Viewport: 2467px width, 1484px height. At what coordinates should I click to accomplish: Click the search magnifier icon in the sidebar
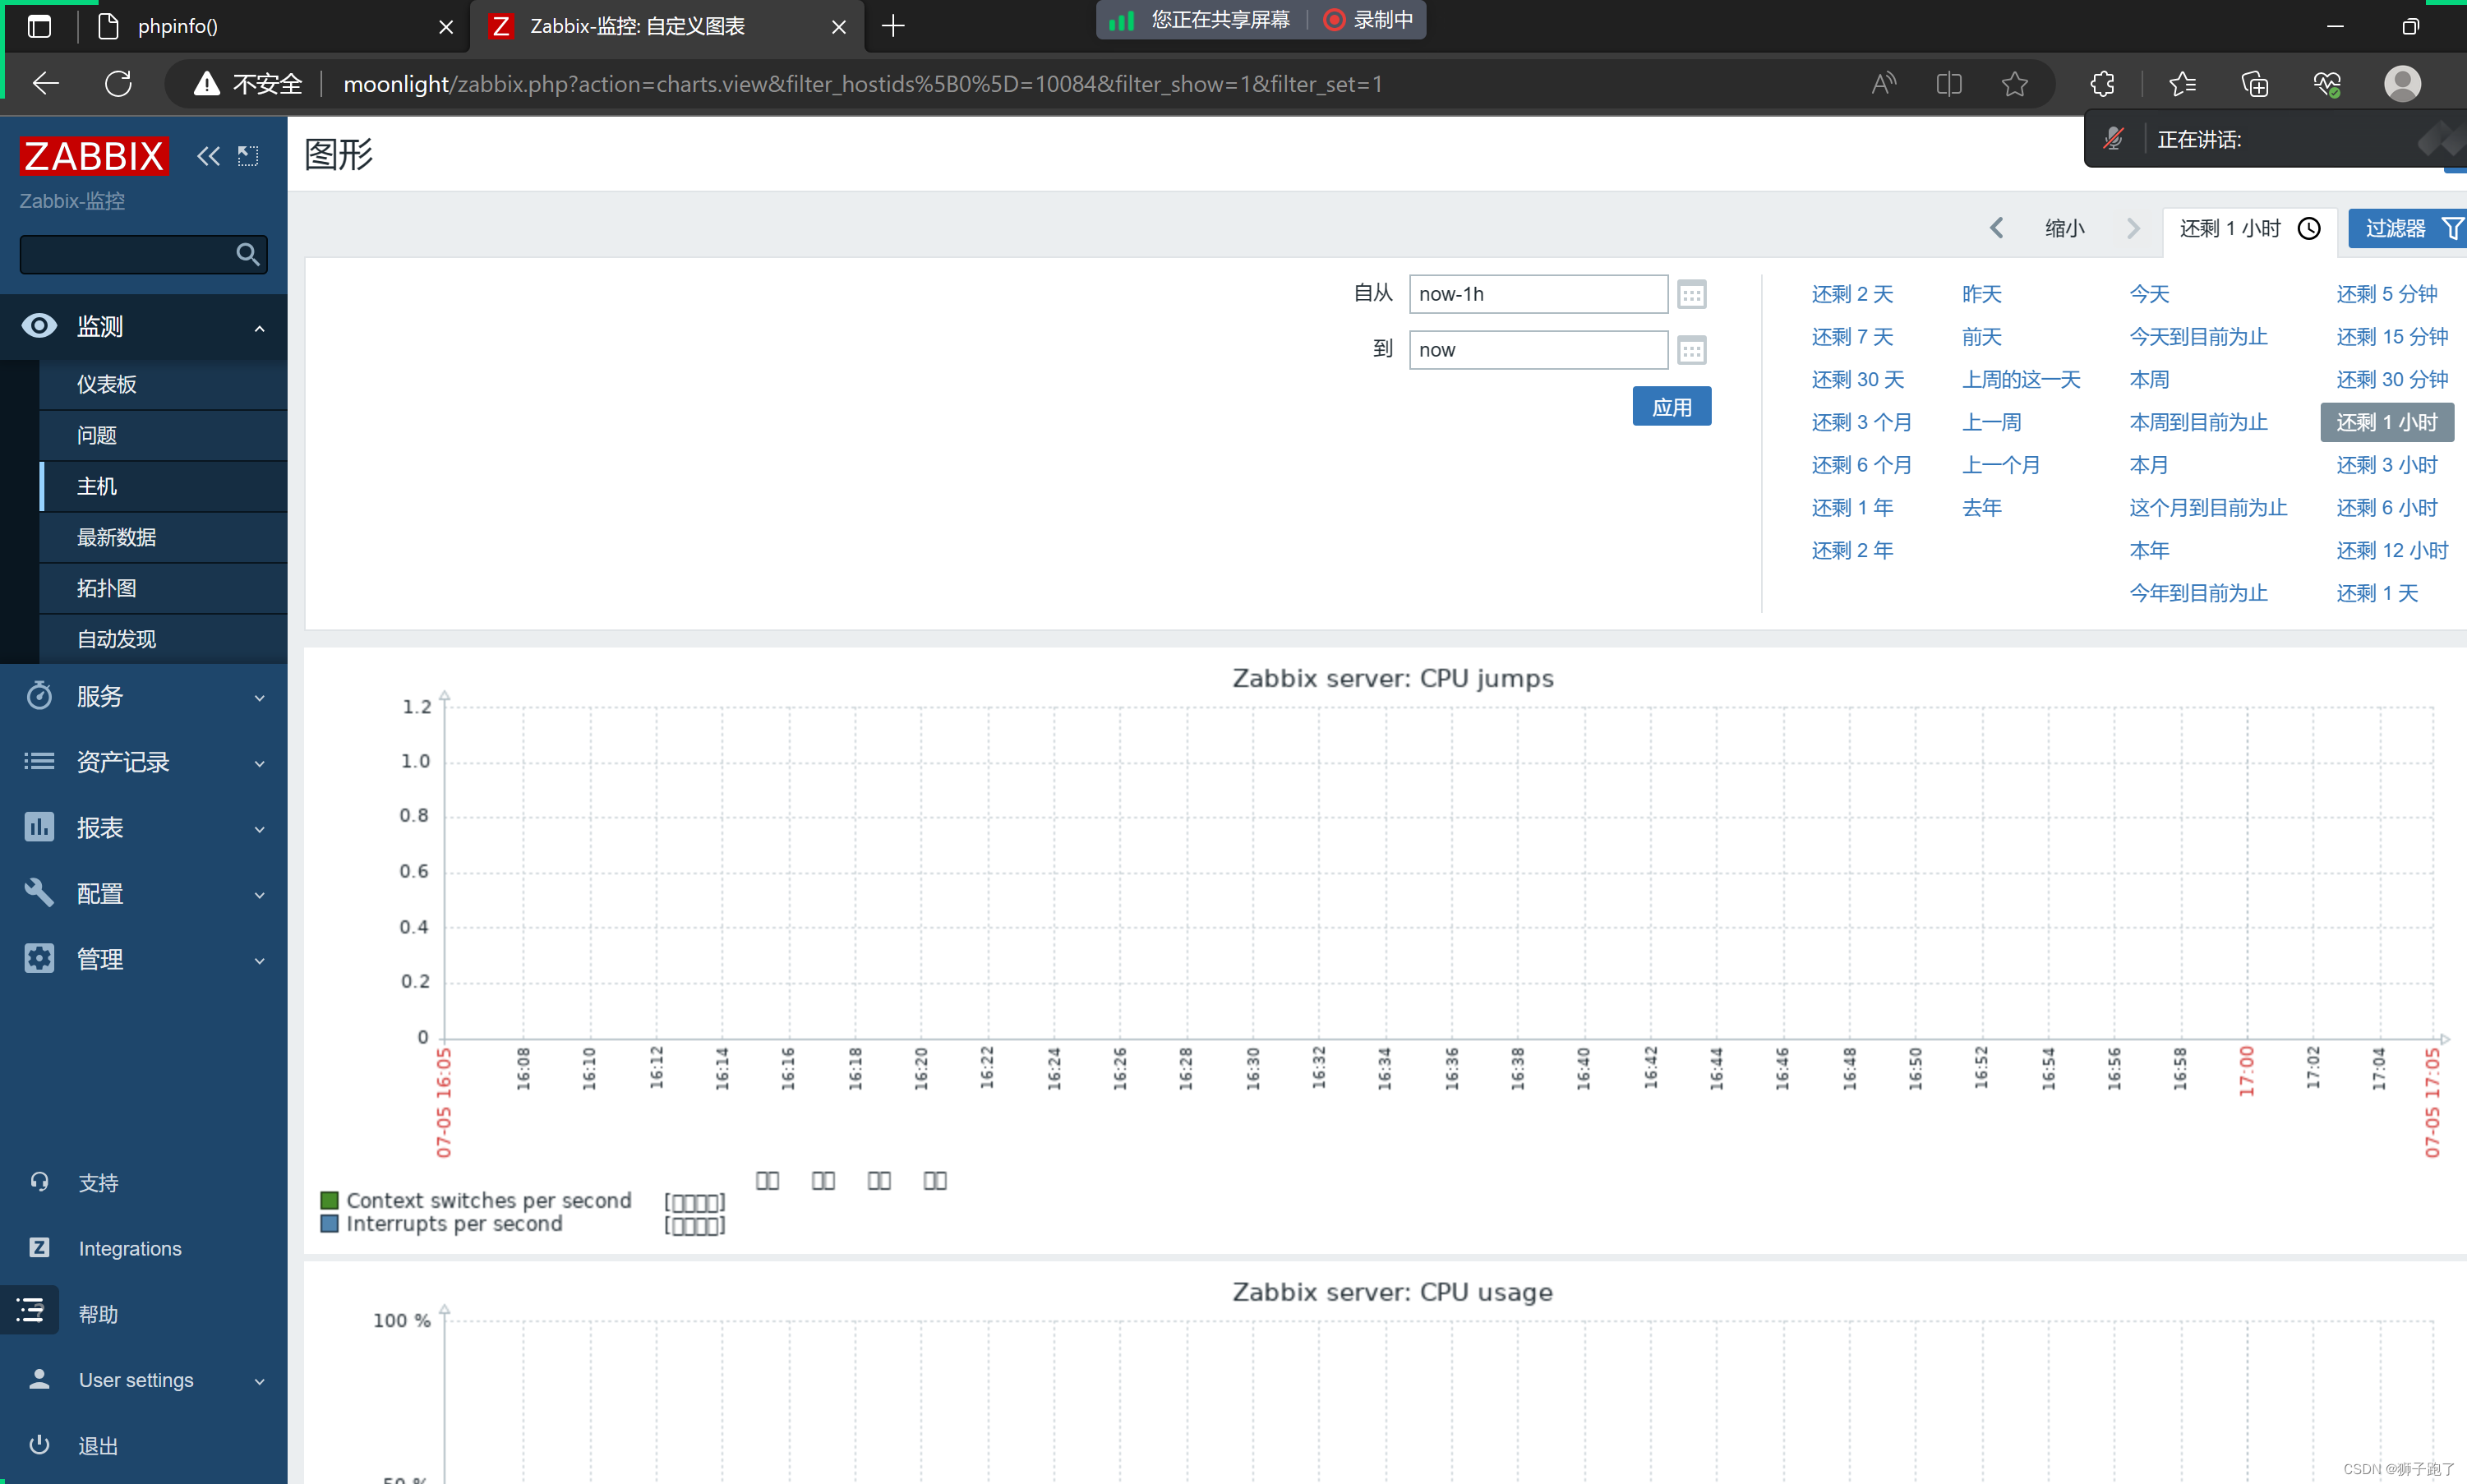click(247, 255)
